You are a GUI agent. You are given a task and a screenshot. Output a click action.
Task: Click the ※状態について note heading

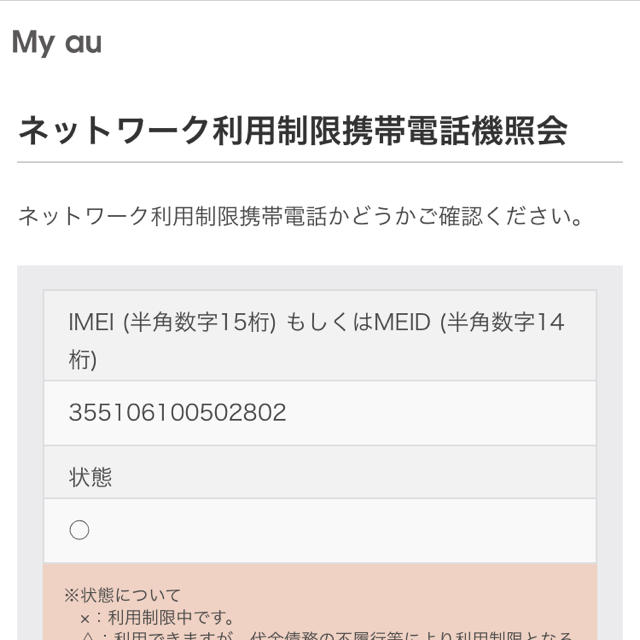click(x=122, y=595)
